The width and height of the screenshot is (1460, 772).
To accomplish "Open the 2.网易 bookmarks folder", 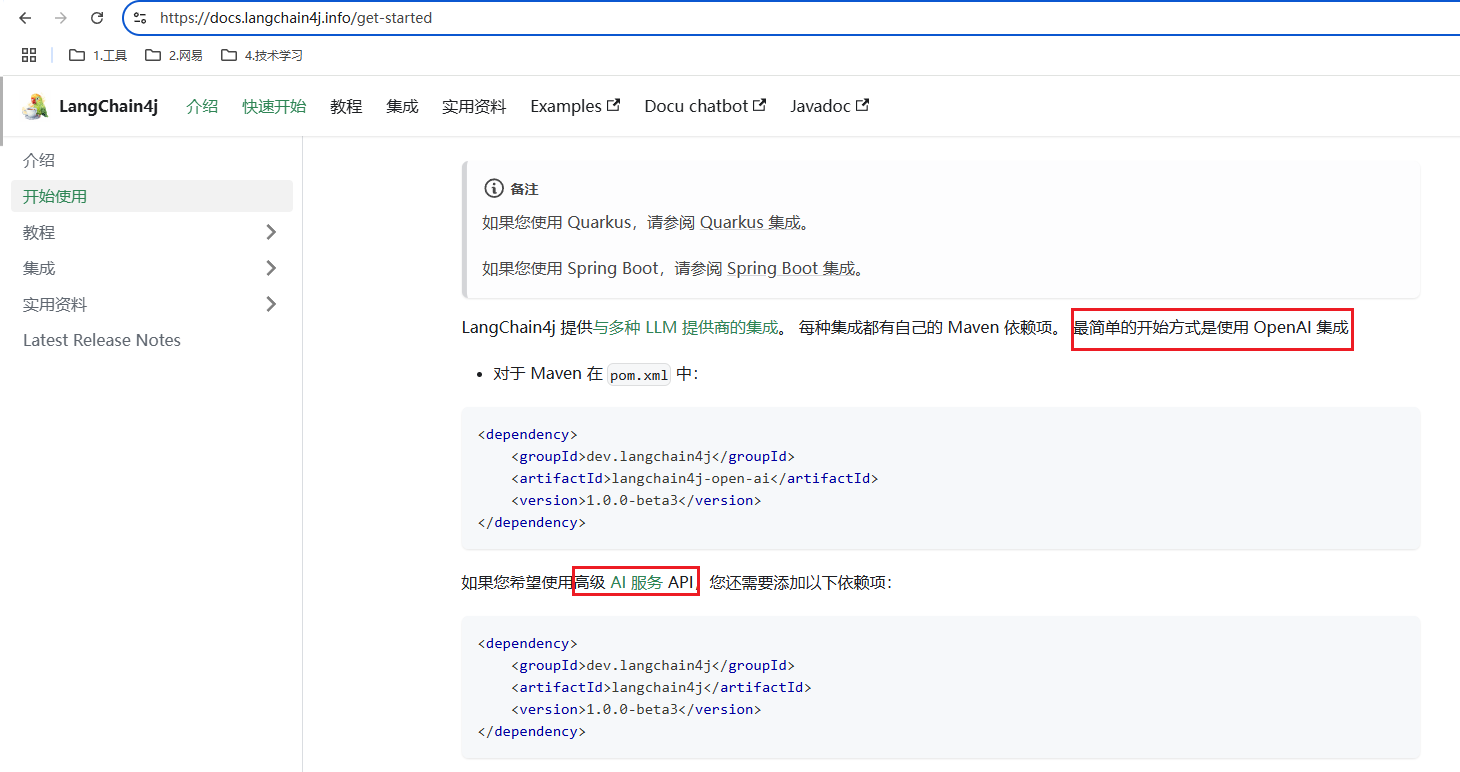I will (174, 55).
